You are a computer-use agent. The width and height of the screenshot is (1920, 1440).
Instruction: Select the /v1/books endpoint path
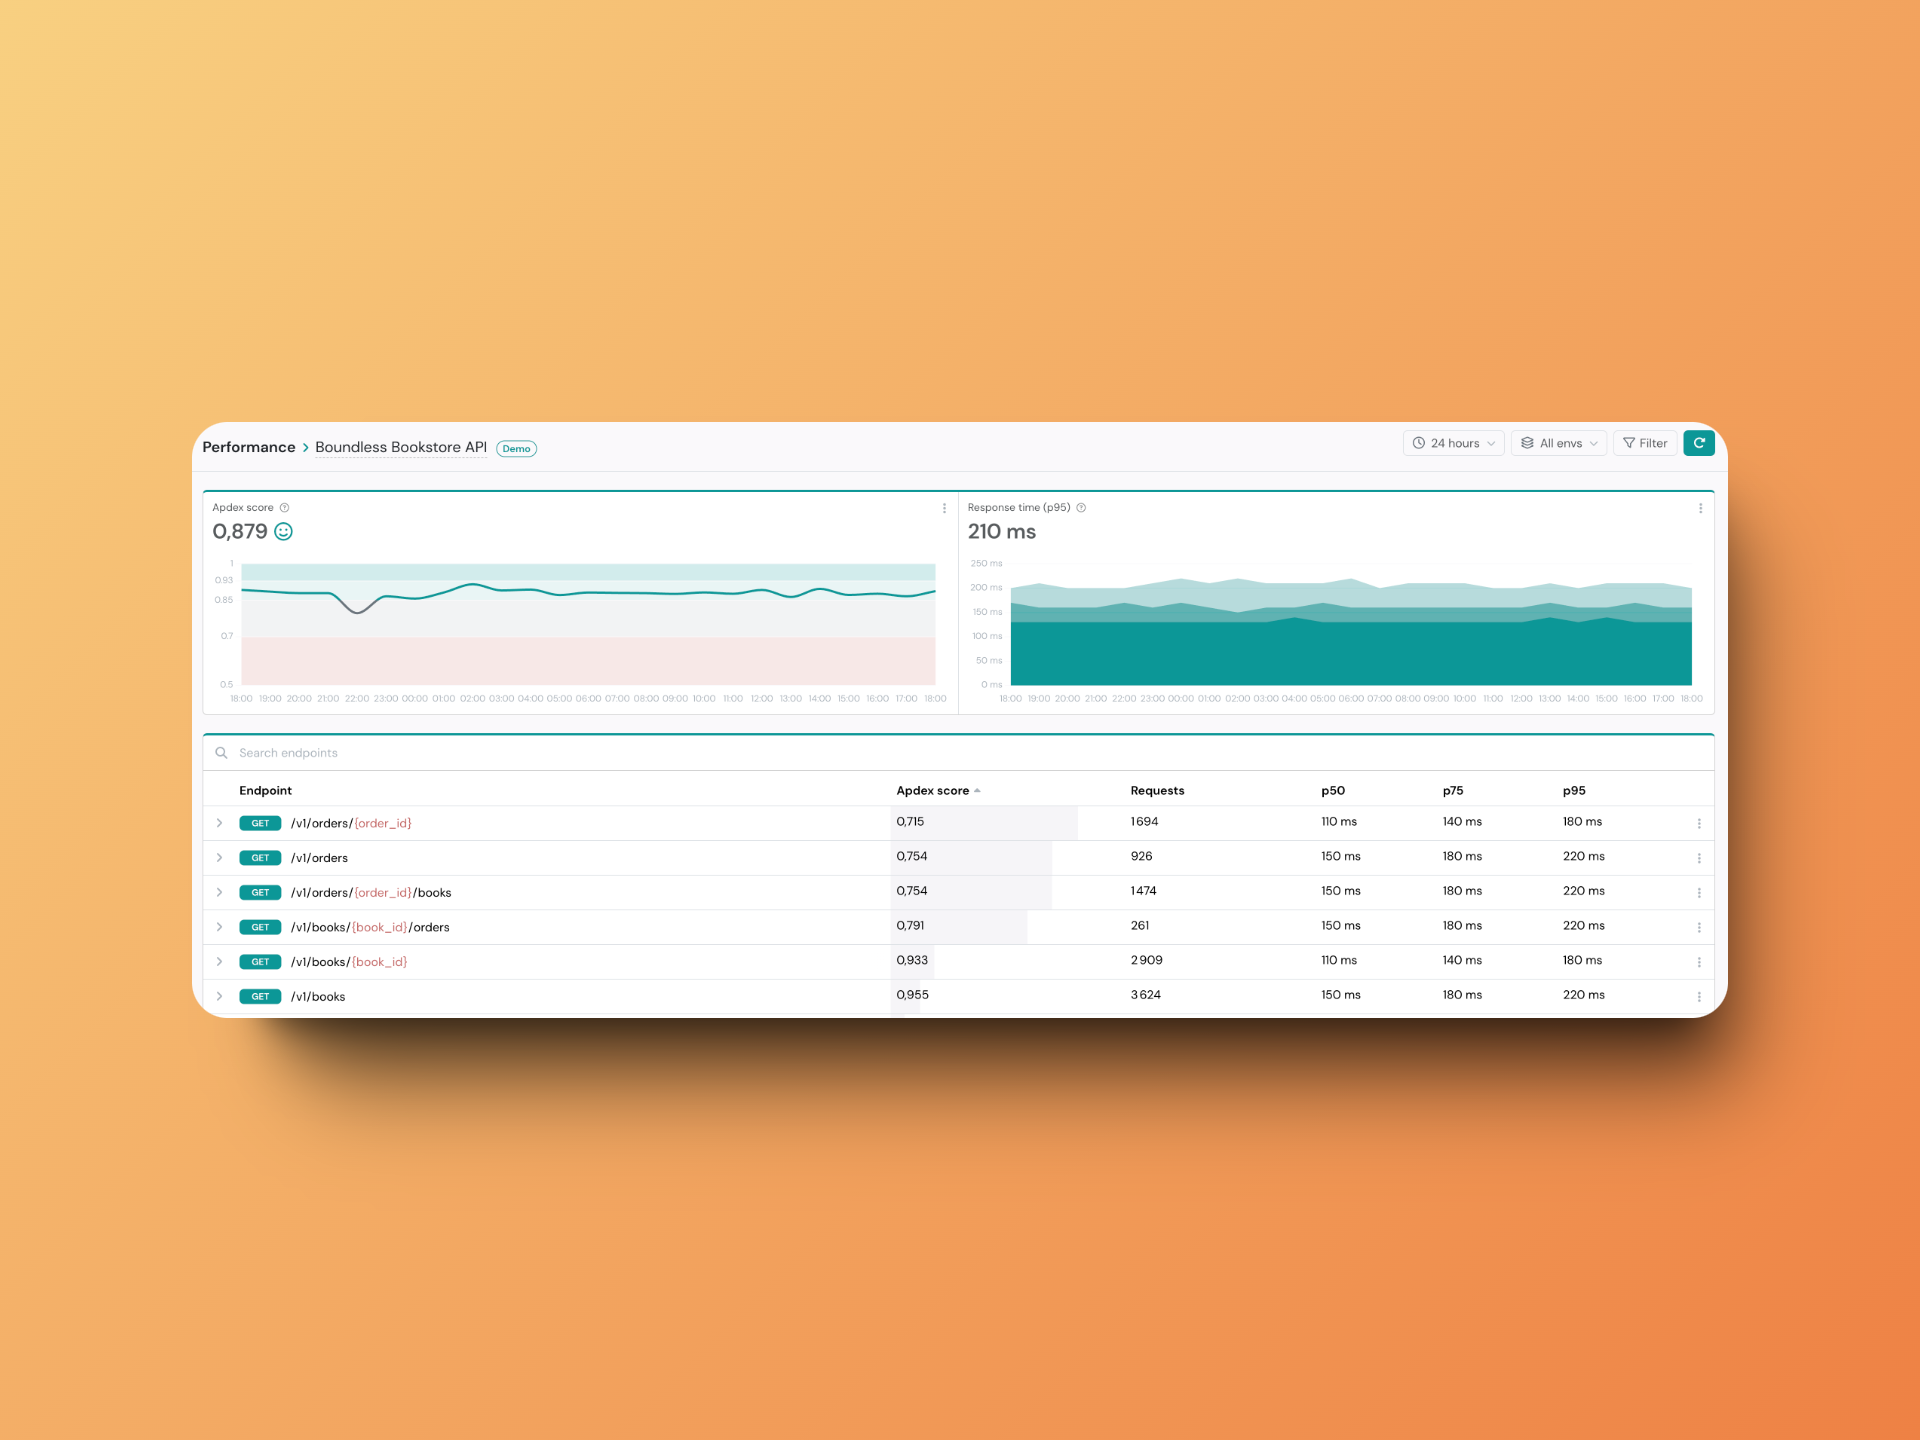318,997
